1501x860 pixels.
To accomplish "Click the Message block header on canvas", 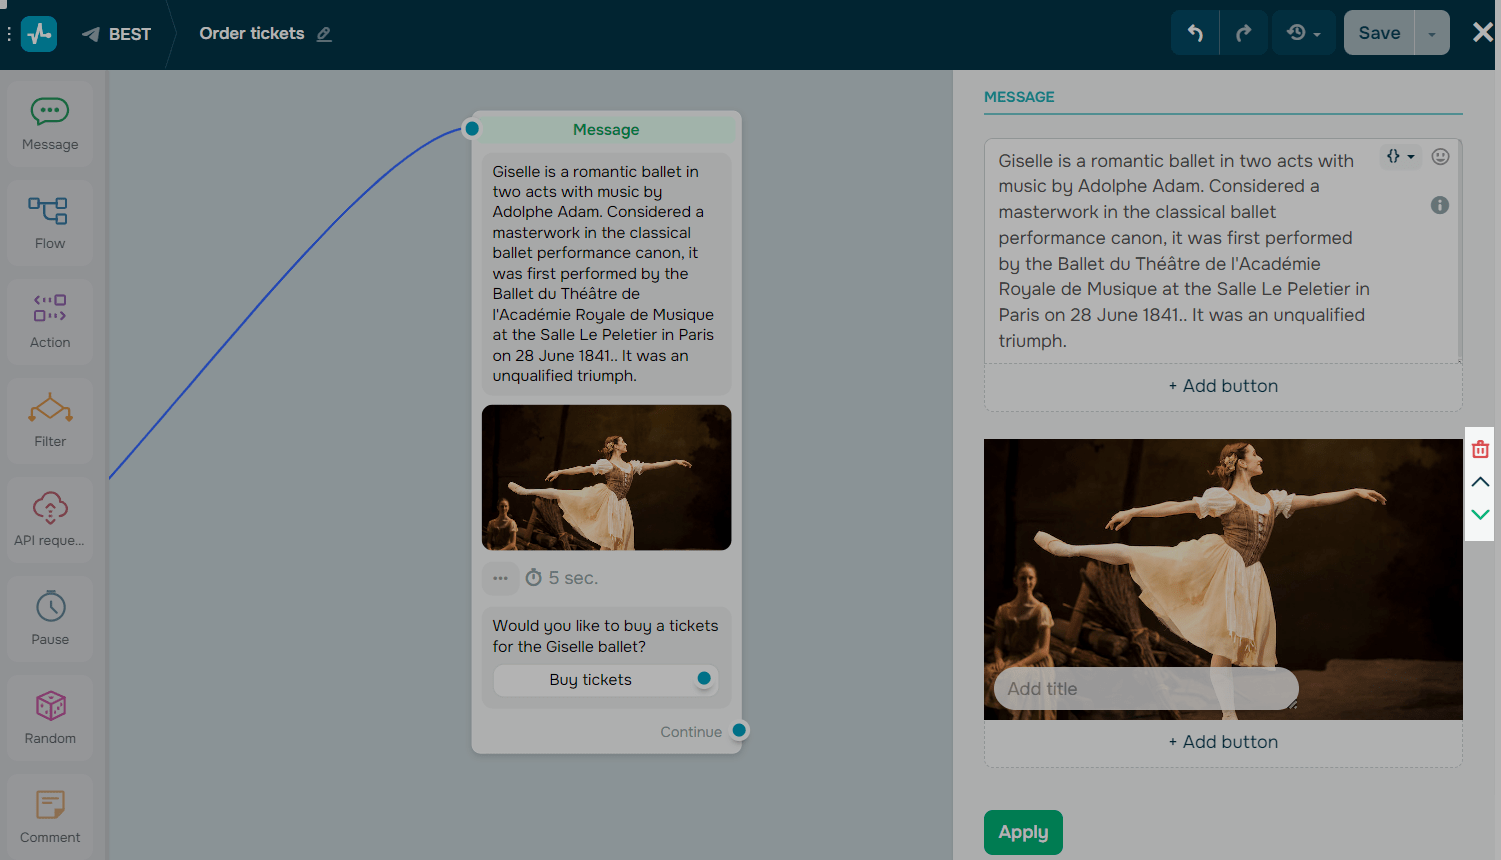I will 606,130.
